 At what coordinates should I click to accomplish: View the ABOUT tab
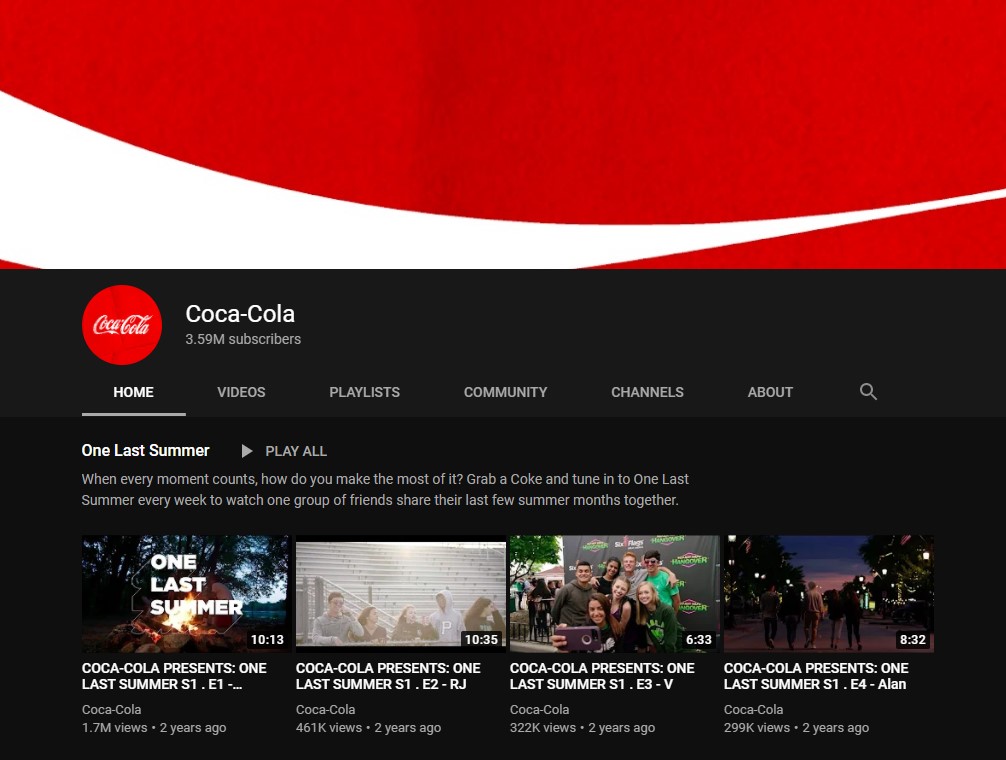tap(770, 392)
